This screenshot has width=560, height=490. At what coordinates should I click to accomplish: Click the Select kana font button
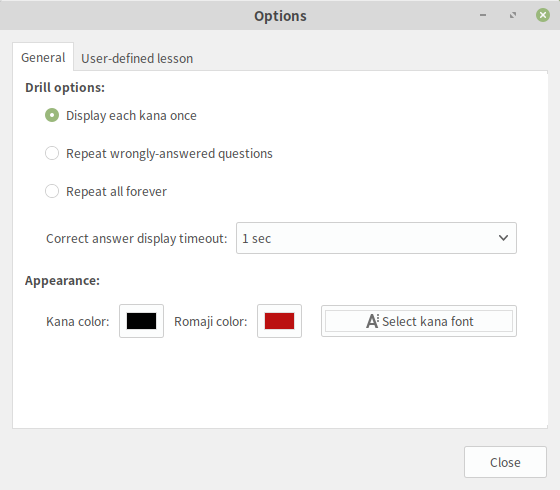click(419, 321)
